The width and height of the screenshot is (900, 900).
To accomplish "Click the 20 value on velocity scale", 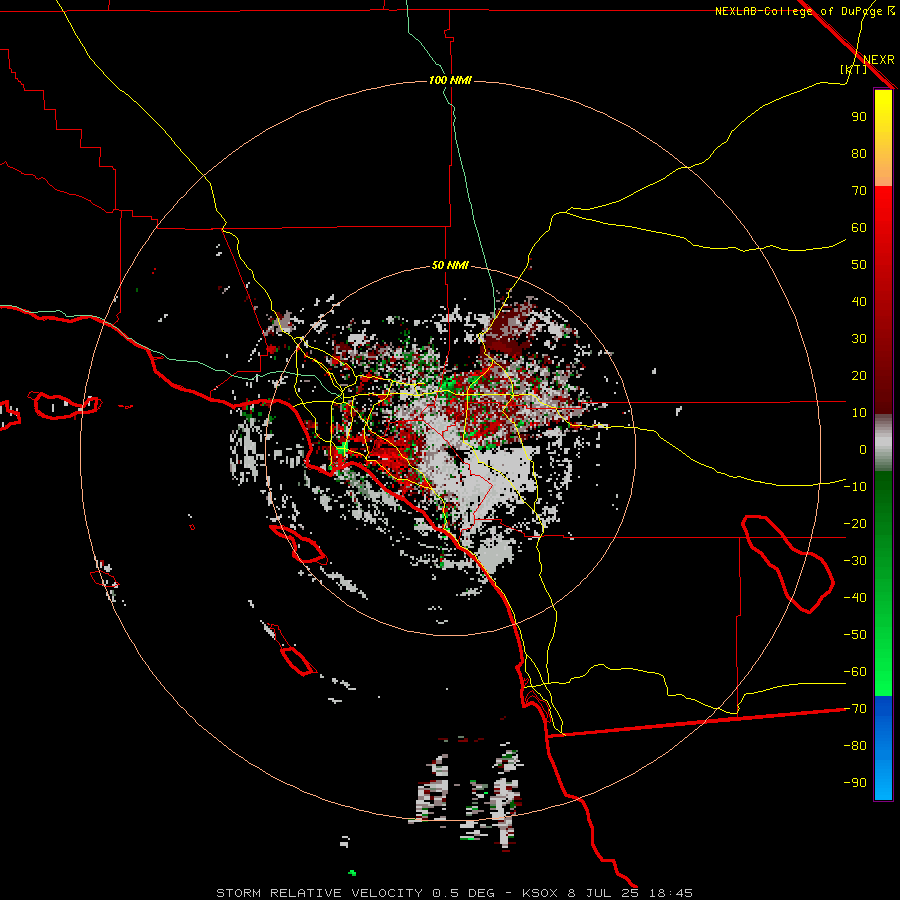I will click(859, 376).
